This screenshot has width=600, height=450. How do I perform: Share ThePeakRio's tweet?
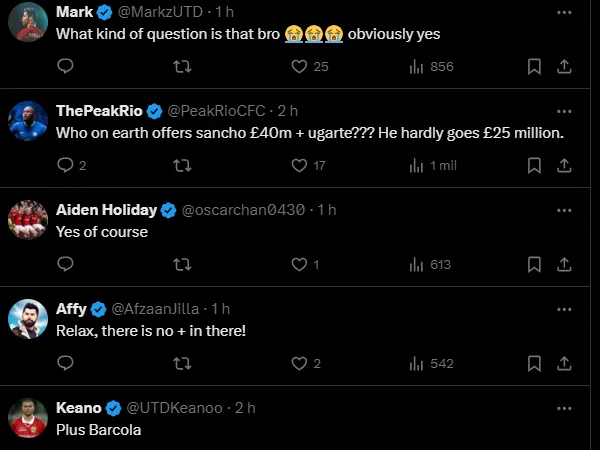click(x=564, y=165)
